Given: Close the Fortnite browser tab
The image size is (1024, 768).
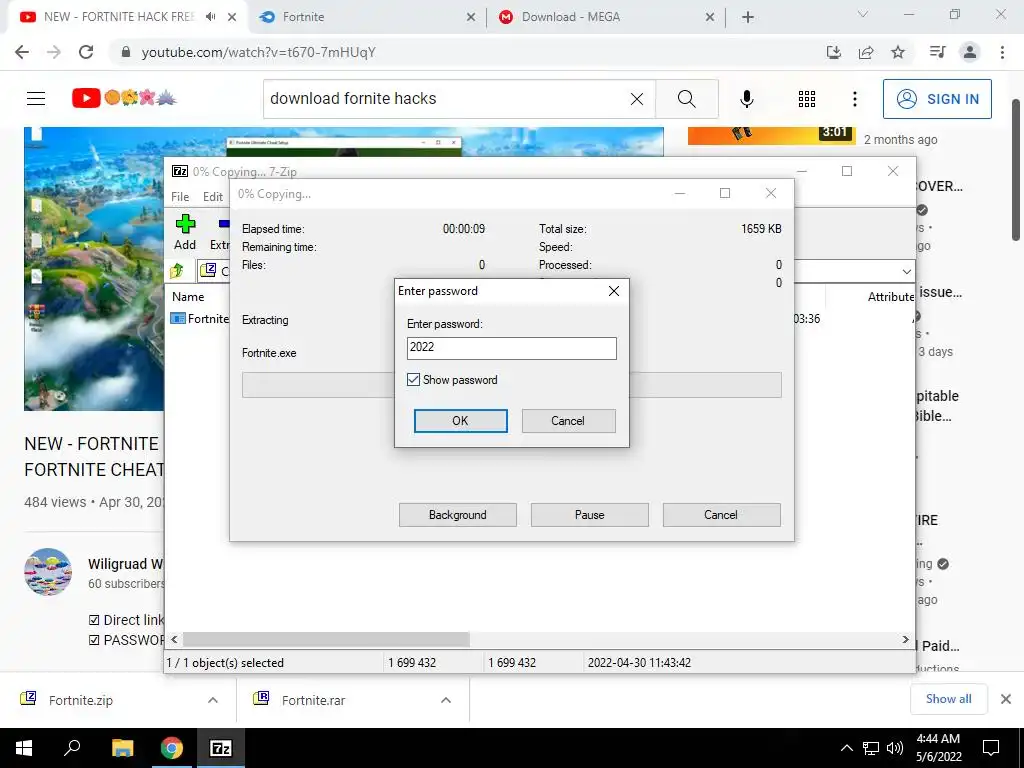Looking at the screenshot, I should [x=471, y=18].
